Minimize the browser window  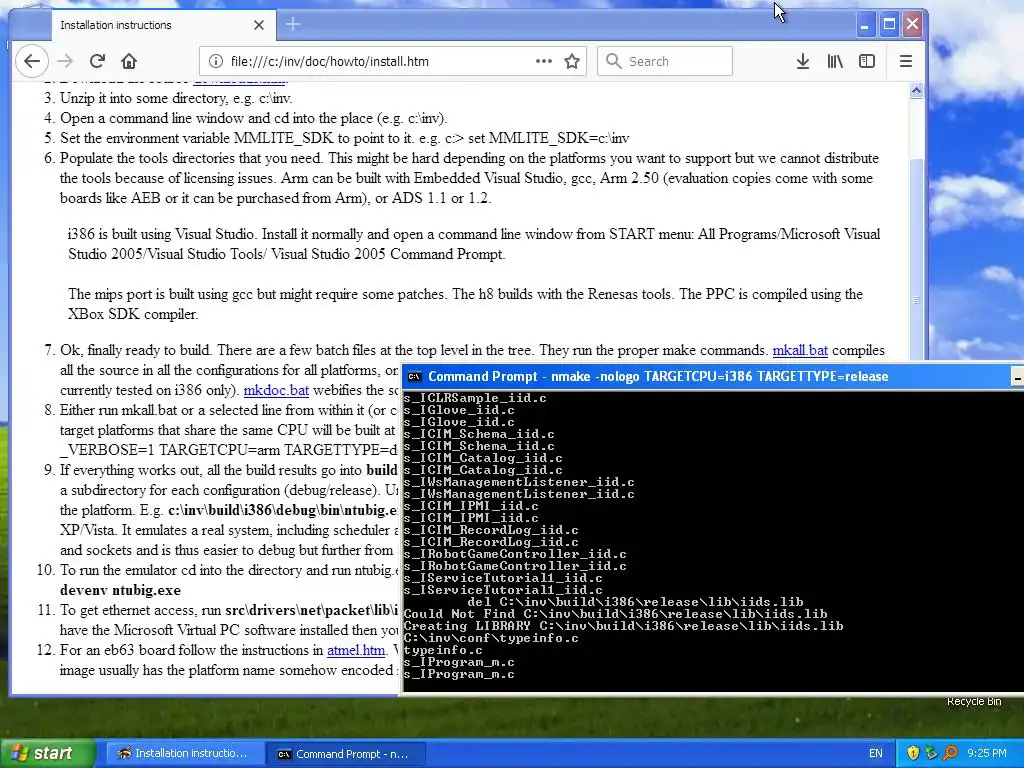click(865, 25)
